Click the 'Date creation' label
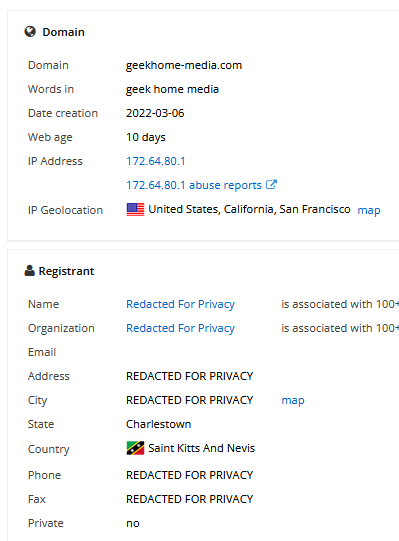Image resolution: width=399 pixels, height=541 pixels. (x=63, y=113)
